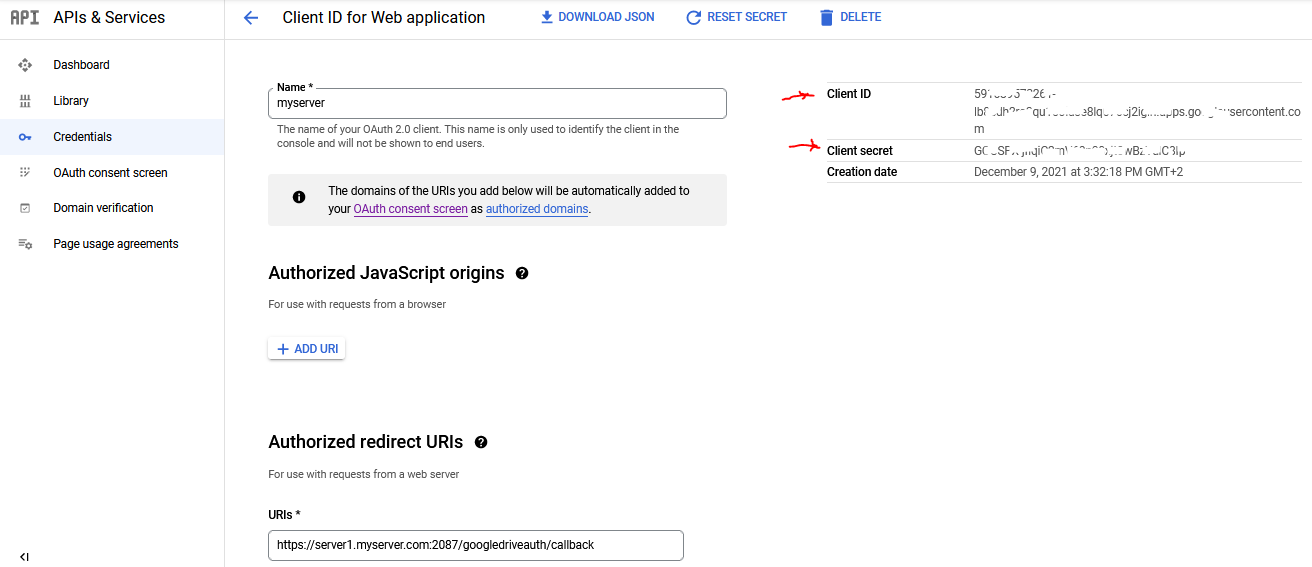Image resolution: width=1312 pixels, height=567 pixels.
Task: Click the Dashboard sidebar icon
Action: pyautogui.click(x=26, y=65)
